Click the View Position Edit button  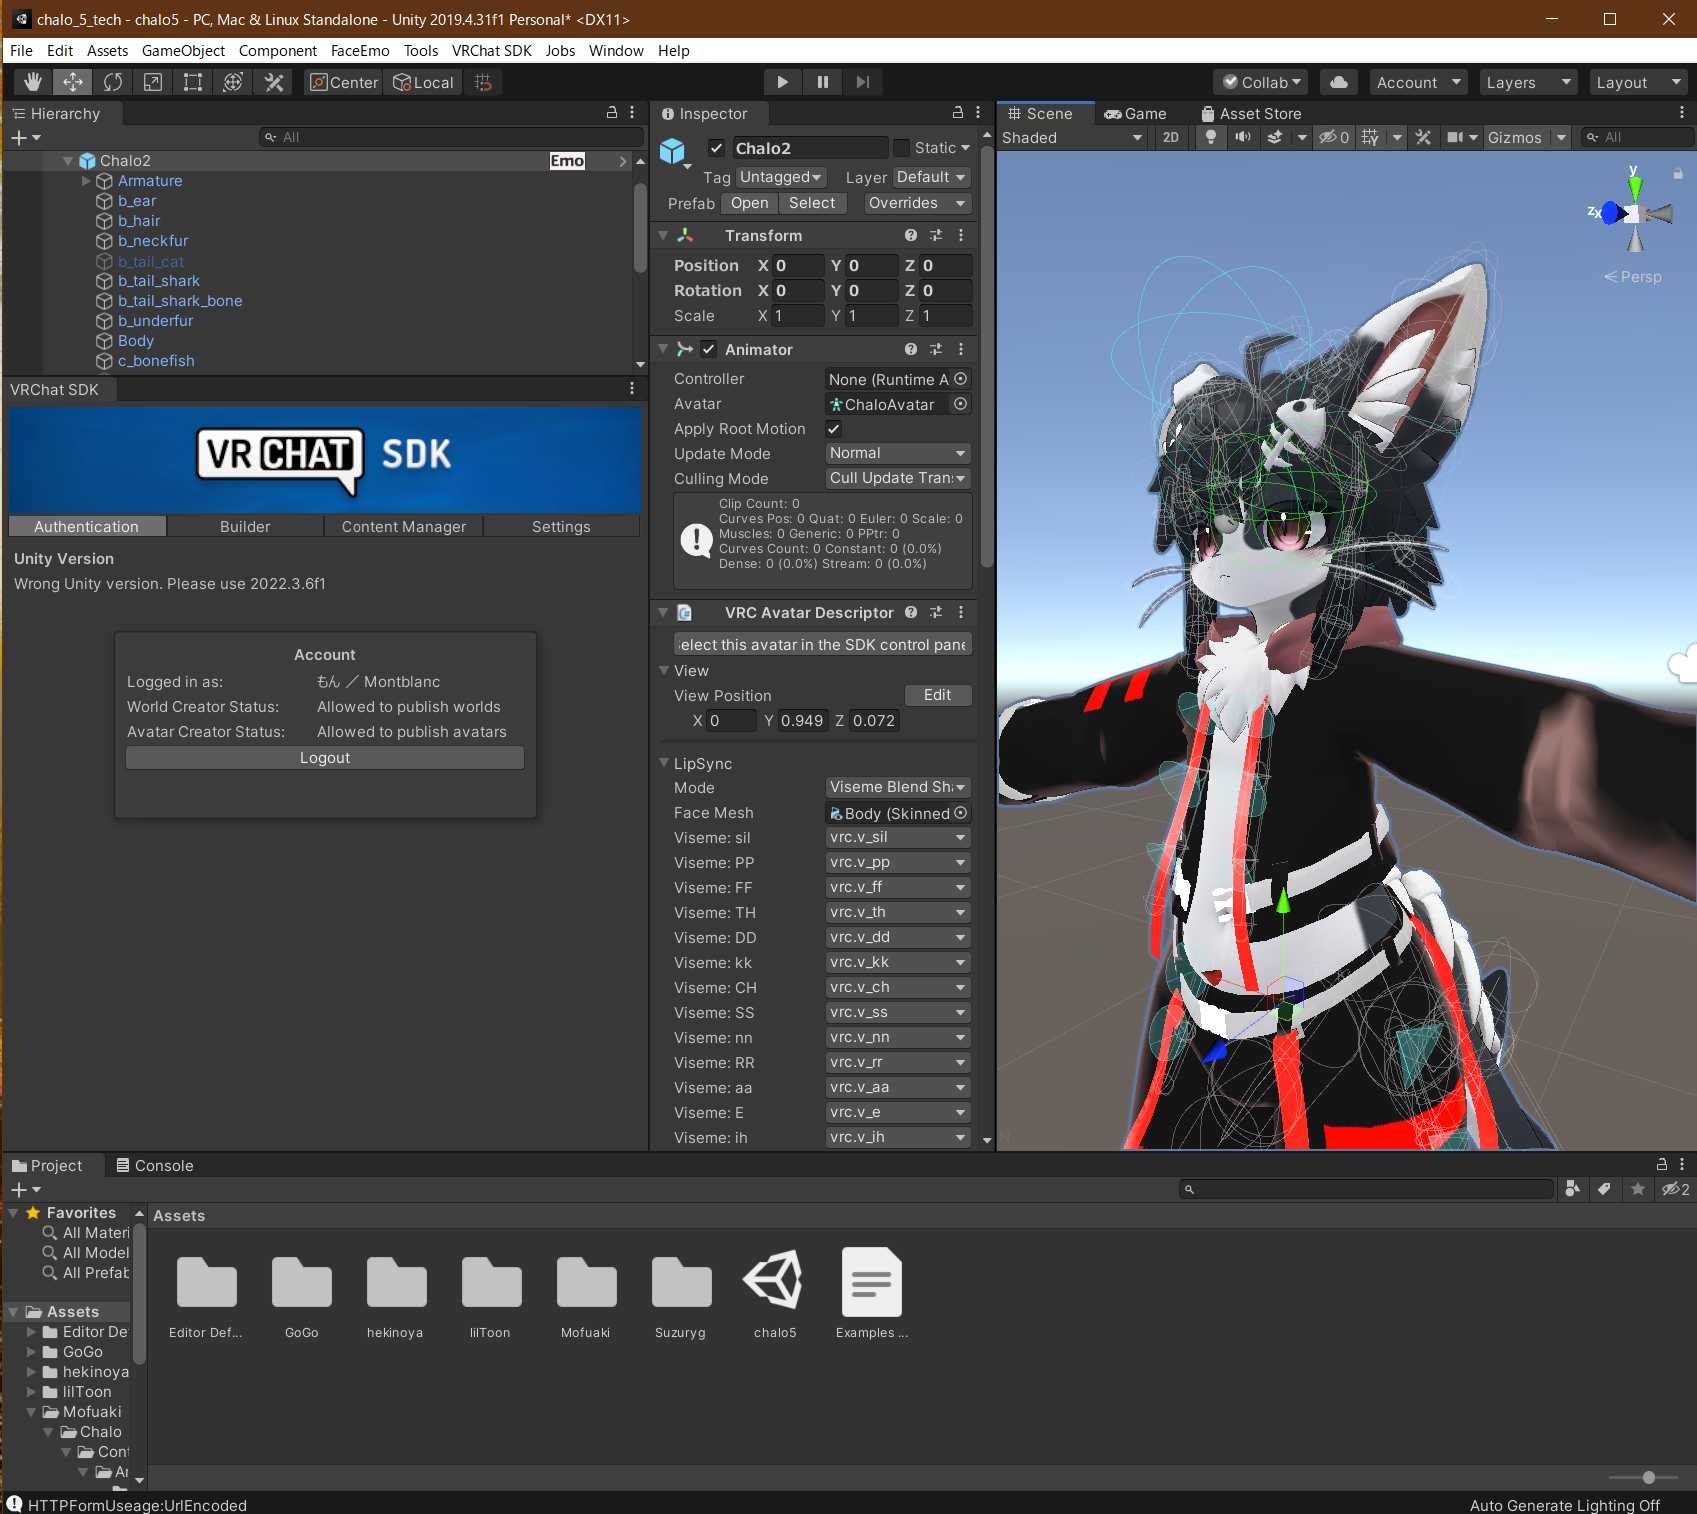click(938, 695)
